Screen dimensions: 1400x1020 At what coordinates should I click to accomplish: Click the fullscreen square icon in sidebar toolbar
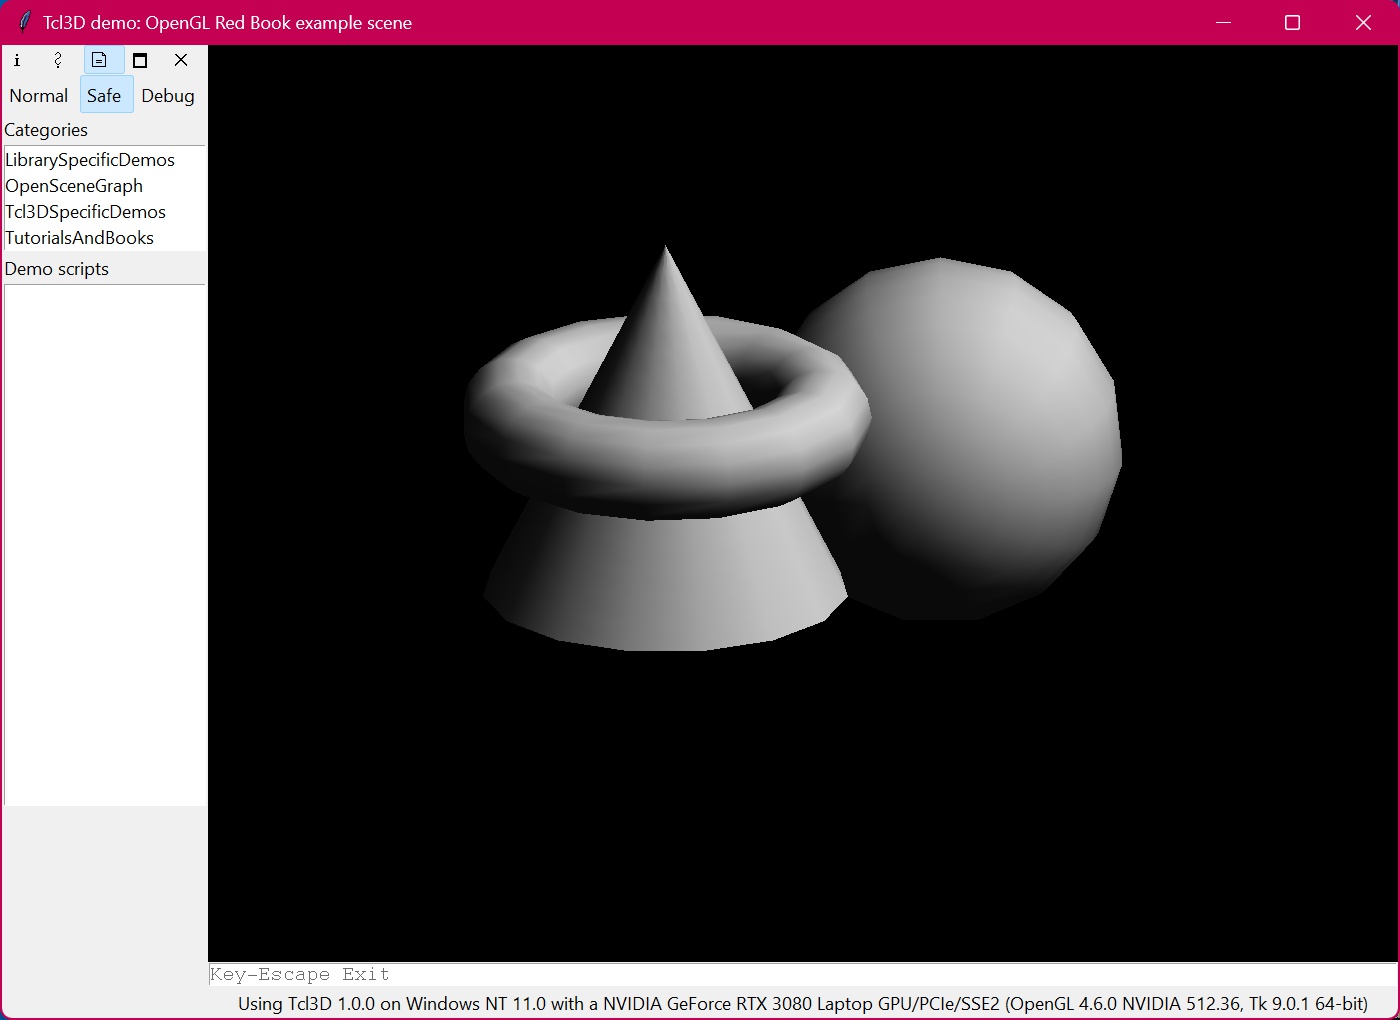[x=140, y=60]
